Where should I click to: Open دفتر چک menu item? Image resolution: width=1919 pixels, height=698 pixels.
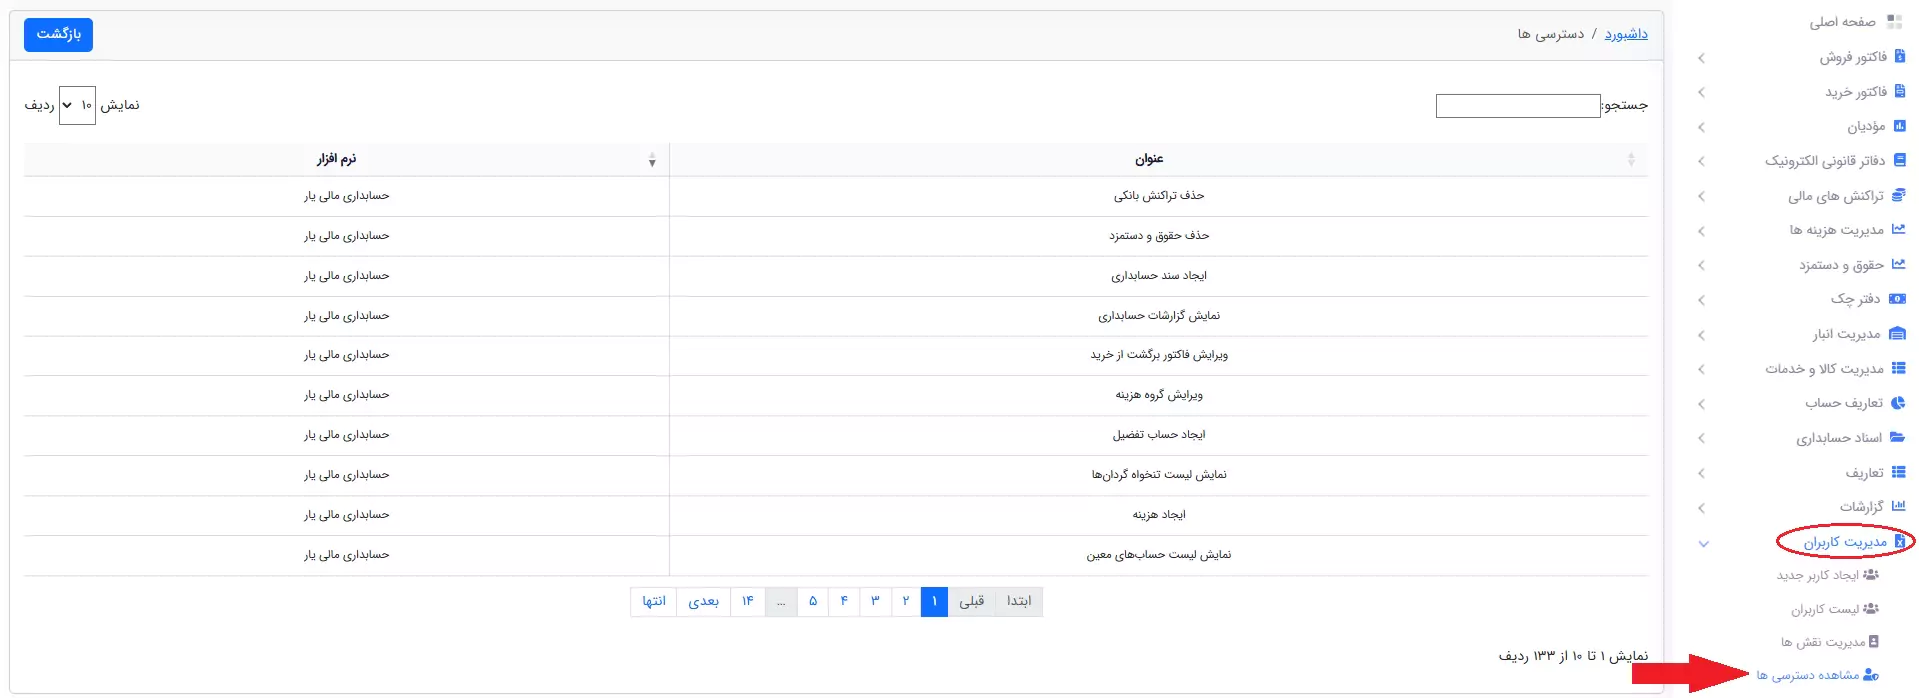[x=1855, y=299]
